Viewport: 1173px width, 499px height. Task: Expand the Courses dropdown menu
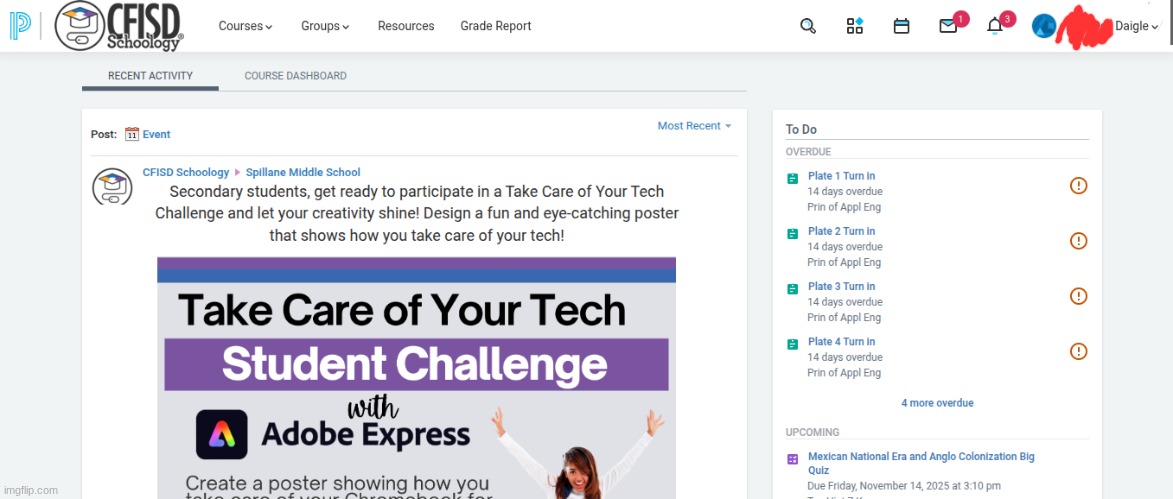tap(245, 26)
